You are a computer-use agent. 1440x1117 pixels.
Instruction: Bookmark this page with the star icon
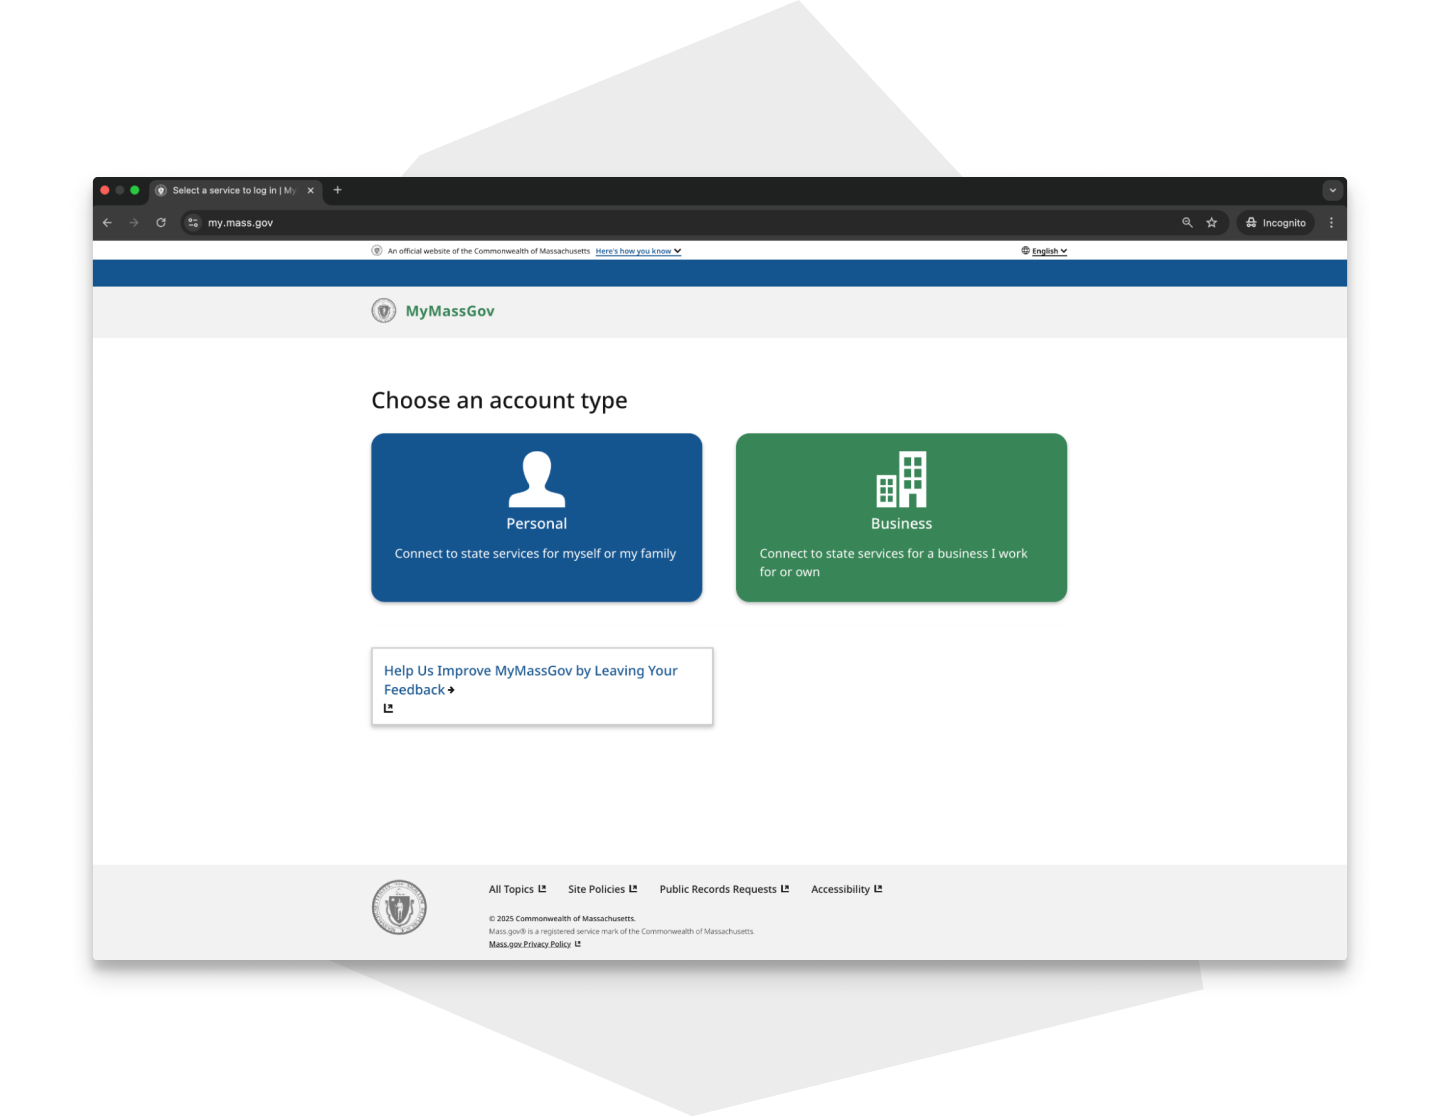pos(1211,223)
